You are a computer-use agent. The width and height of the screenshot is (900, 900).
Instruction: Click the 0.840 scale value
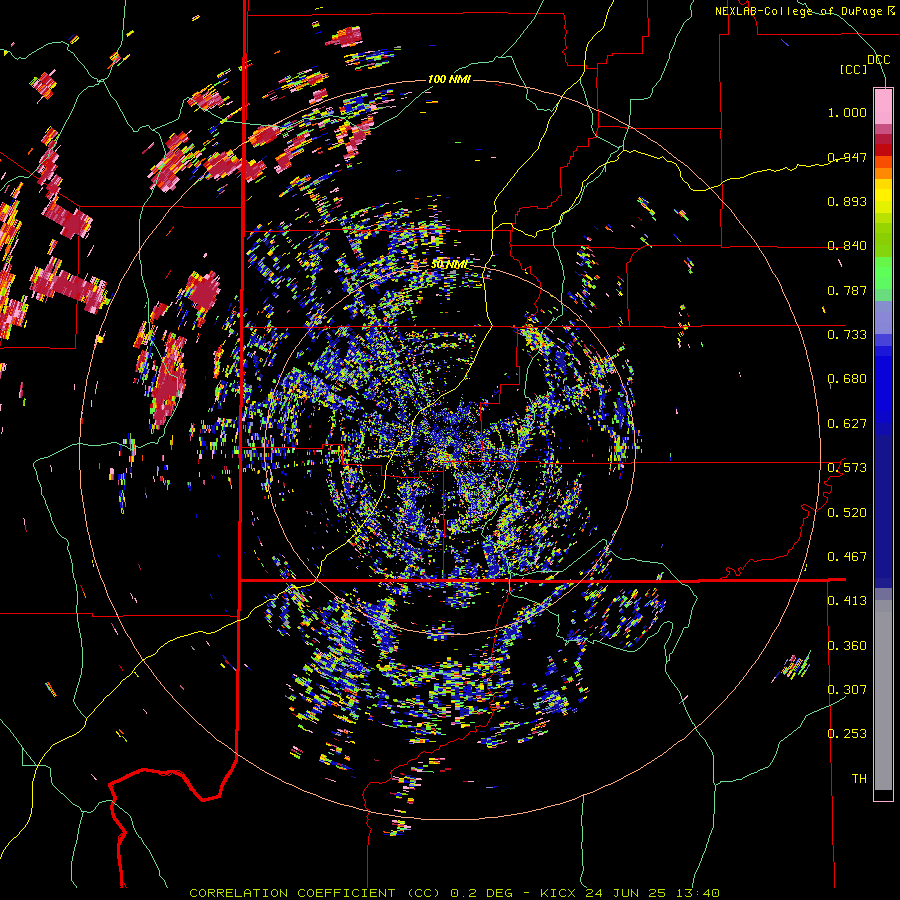point(847,246)
